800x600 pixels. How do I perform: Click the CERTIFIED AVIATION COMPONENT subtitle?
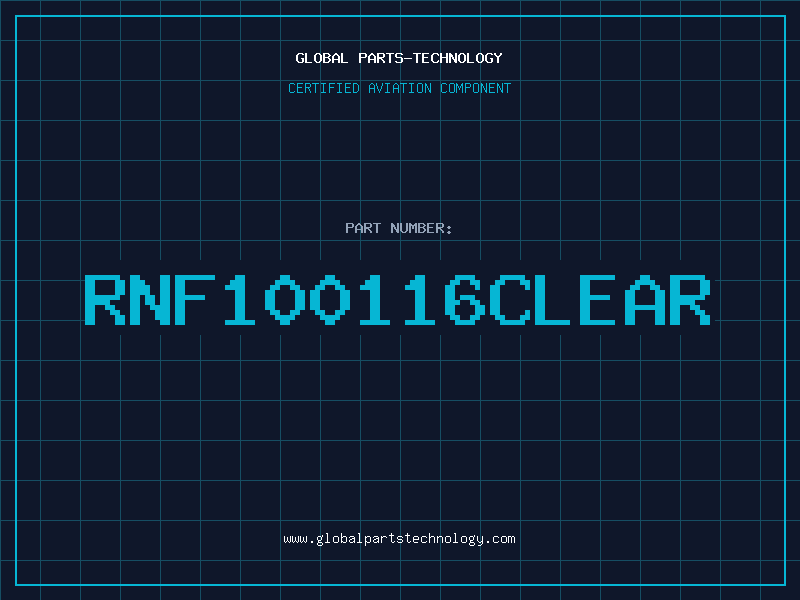pos(399,89)
